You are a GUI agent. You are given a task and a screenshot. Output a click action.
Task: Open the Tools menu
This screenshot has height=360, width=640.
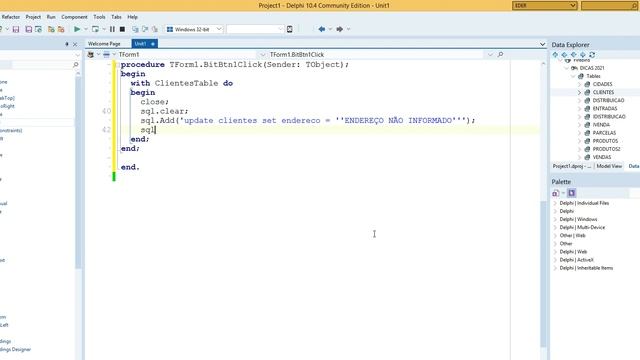tap(99, 17)
